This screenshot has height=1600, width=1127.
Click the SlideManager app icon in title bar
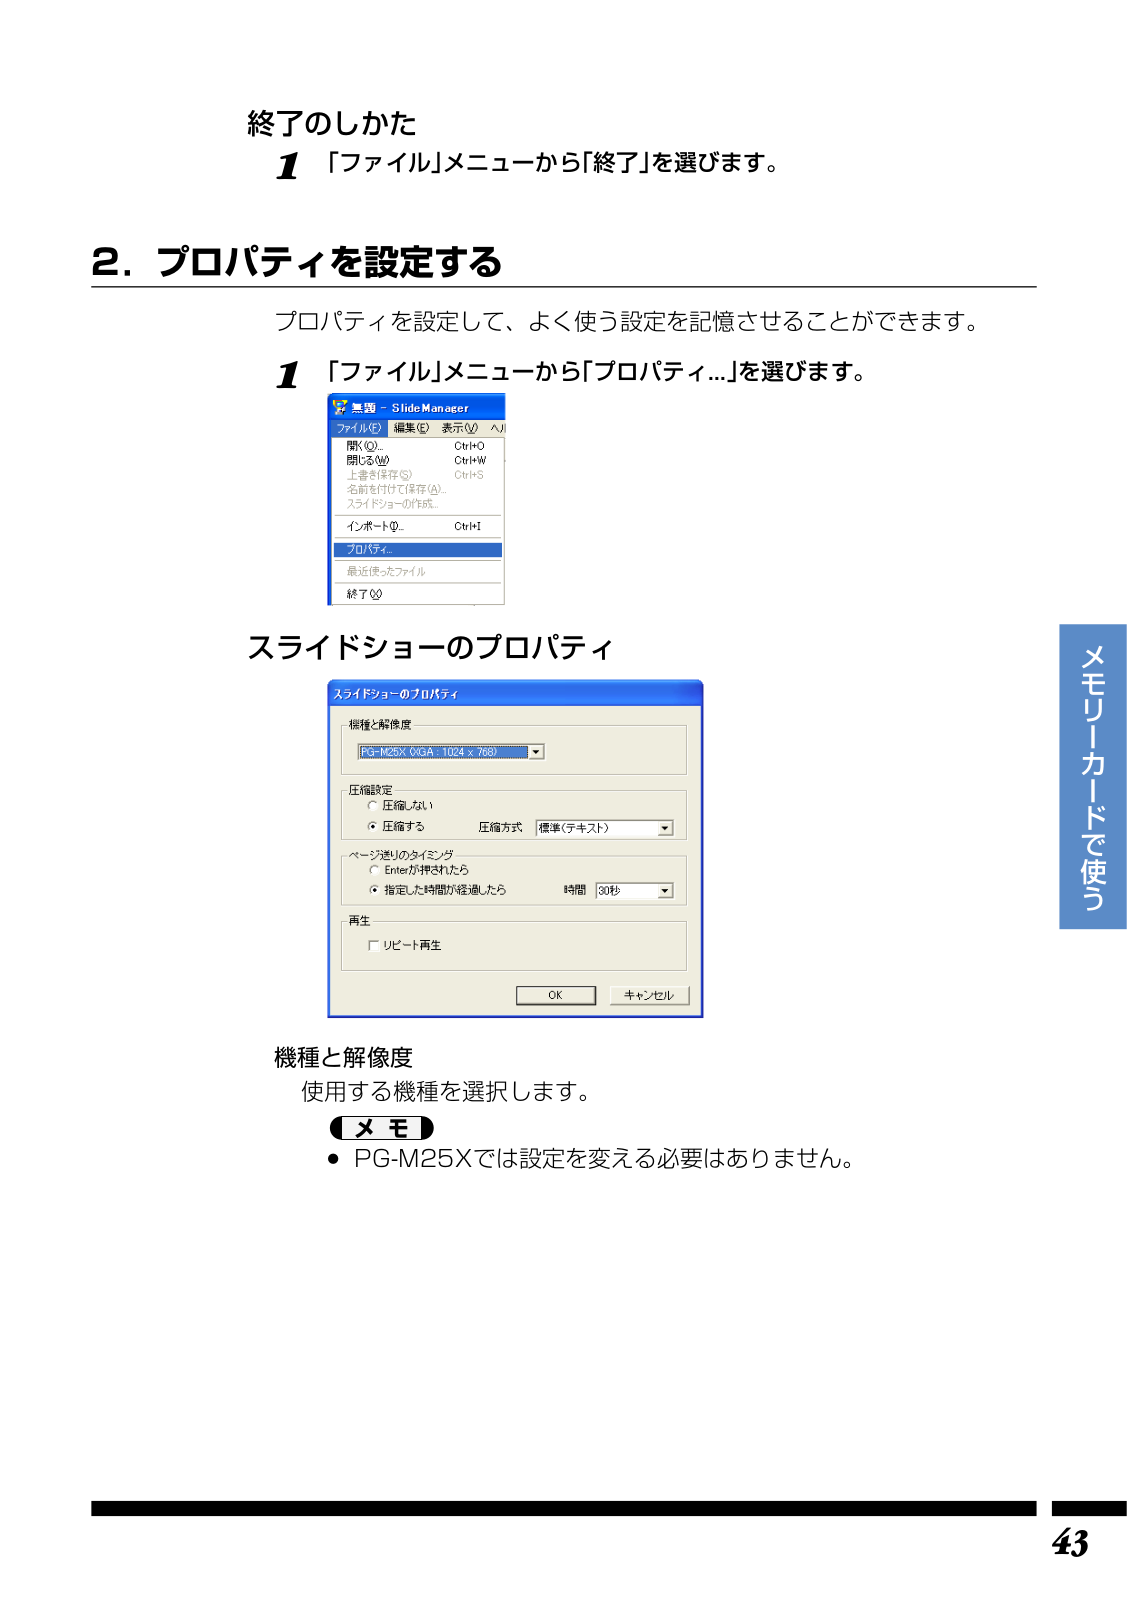click(x=340, y=407)
